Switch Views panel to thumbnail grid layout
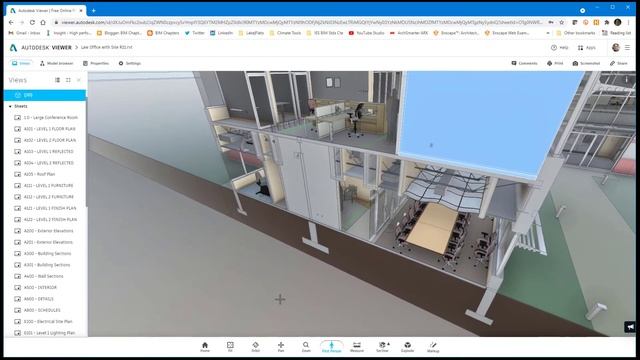The width and height of the screenshot is (640, 360). pos(68,80)
